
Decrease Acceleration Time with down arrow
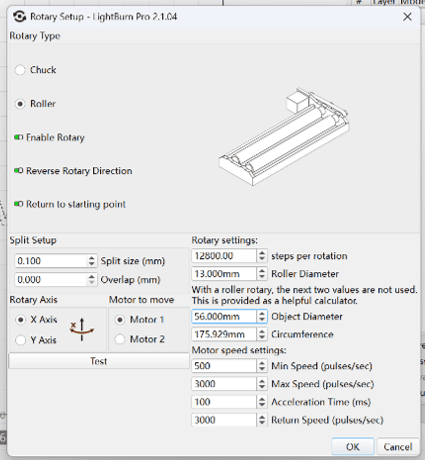click(x=262, y=405)
